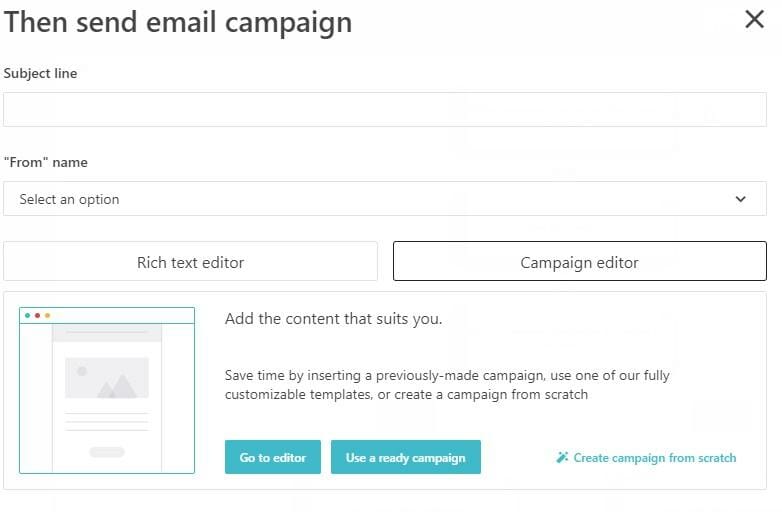Viewport: 782px width, 512px height.
Task: Click "Add the content that suits you" text
Action: point(333,320)
